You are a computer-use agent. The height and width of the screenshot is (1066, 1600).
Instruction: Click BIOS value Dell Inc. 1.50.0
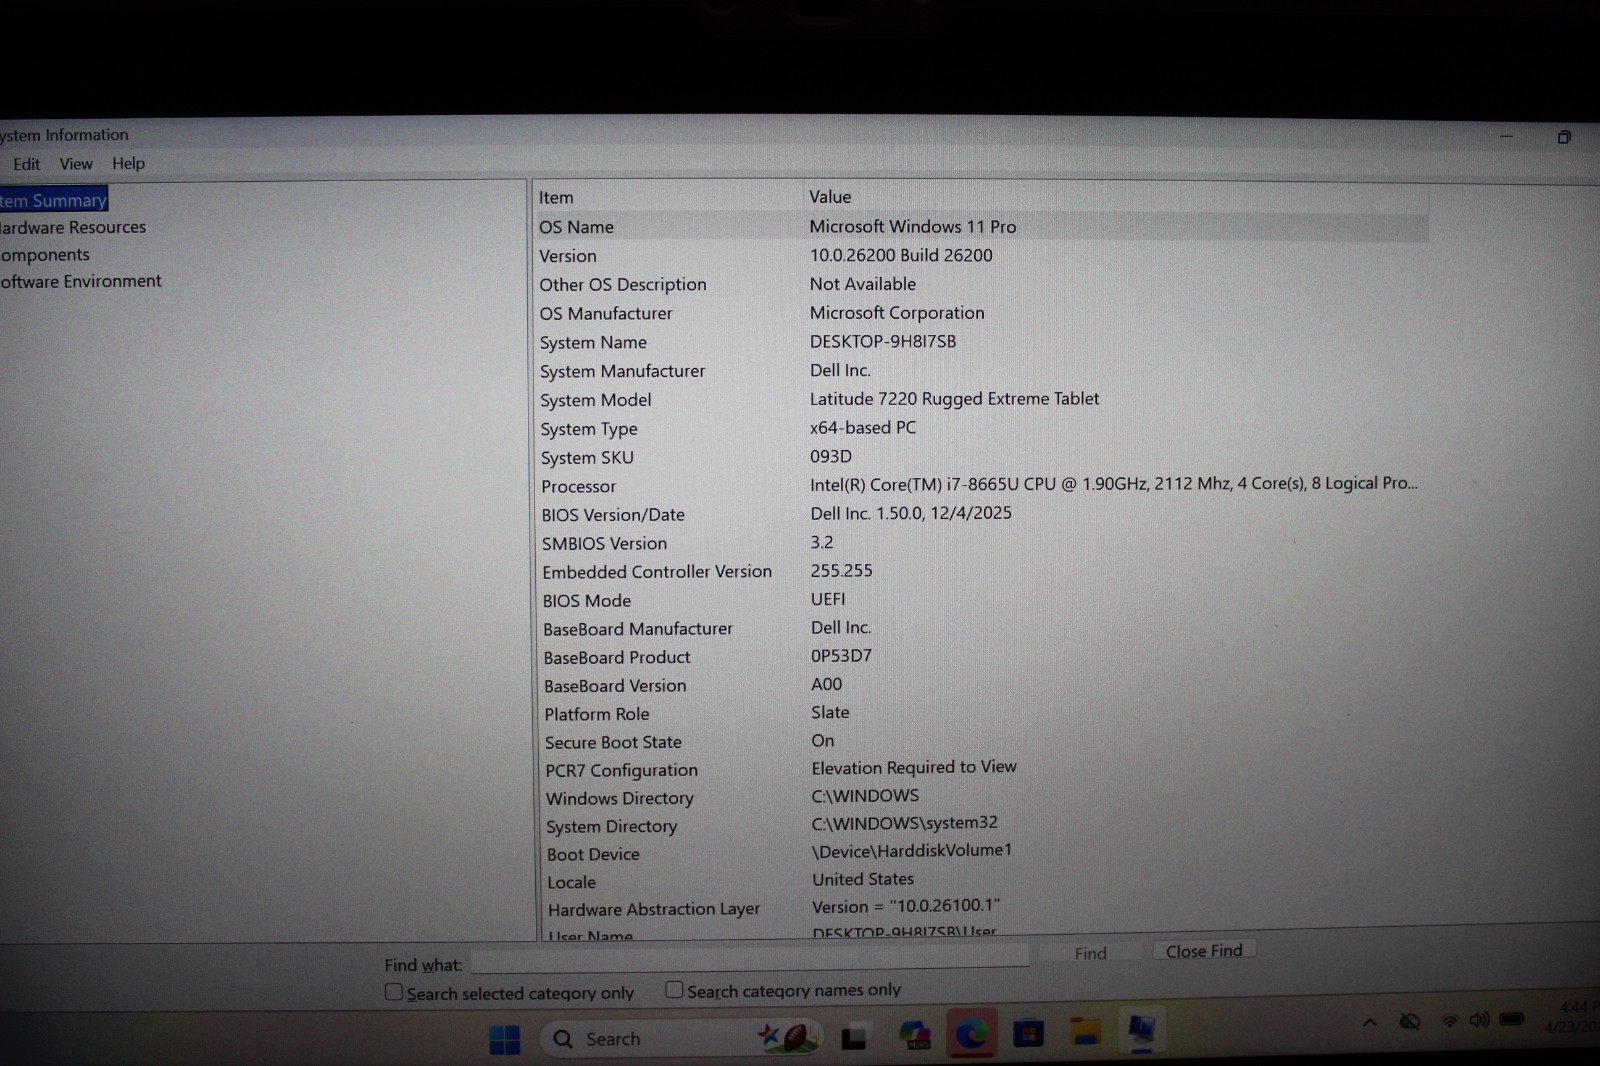tap(911, 513)
